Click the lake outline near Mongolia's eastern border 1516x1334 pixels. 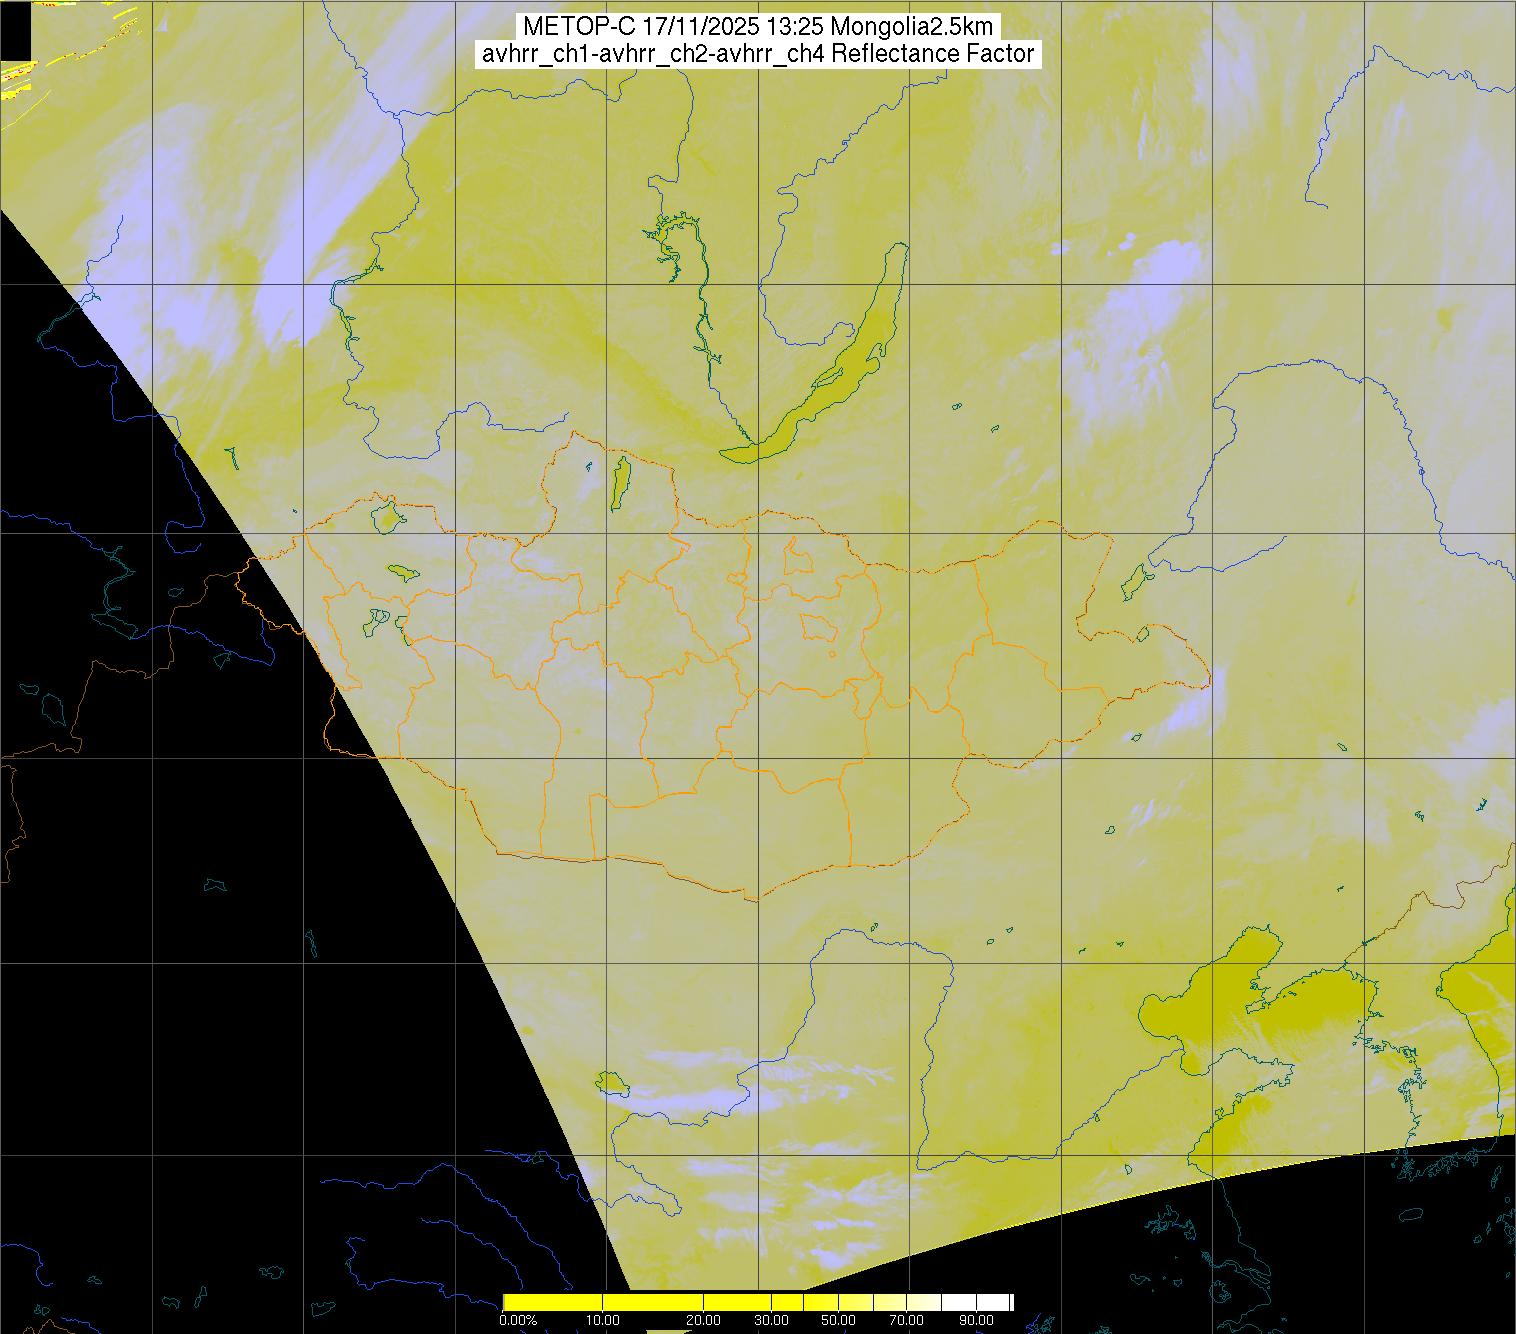coord(1135,579)
